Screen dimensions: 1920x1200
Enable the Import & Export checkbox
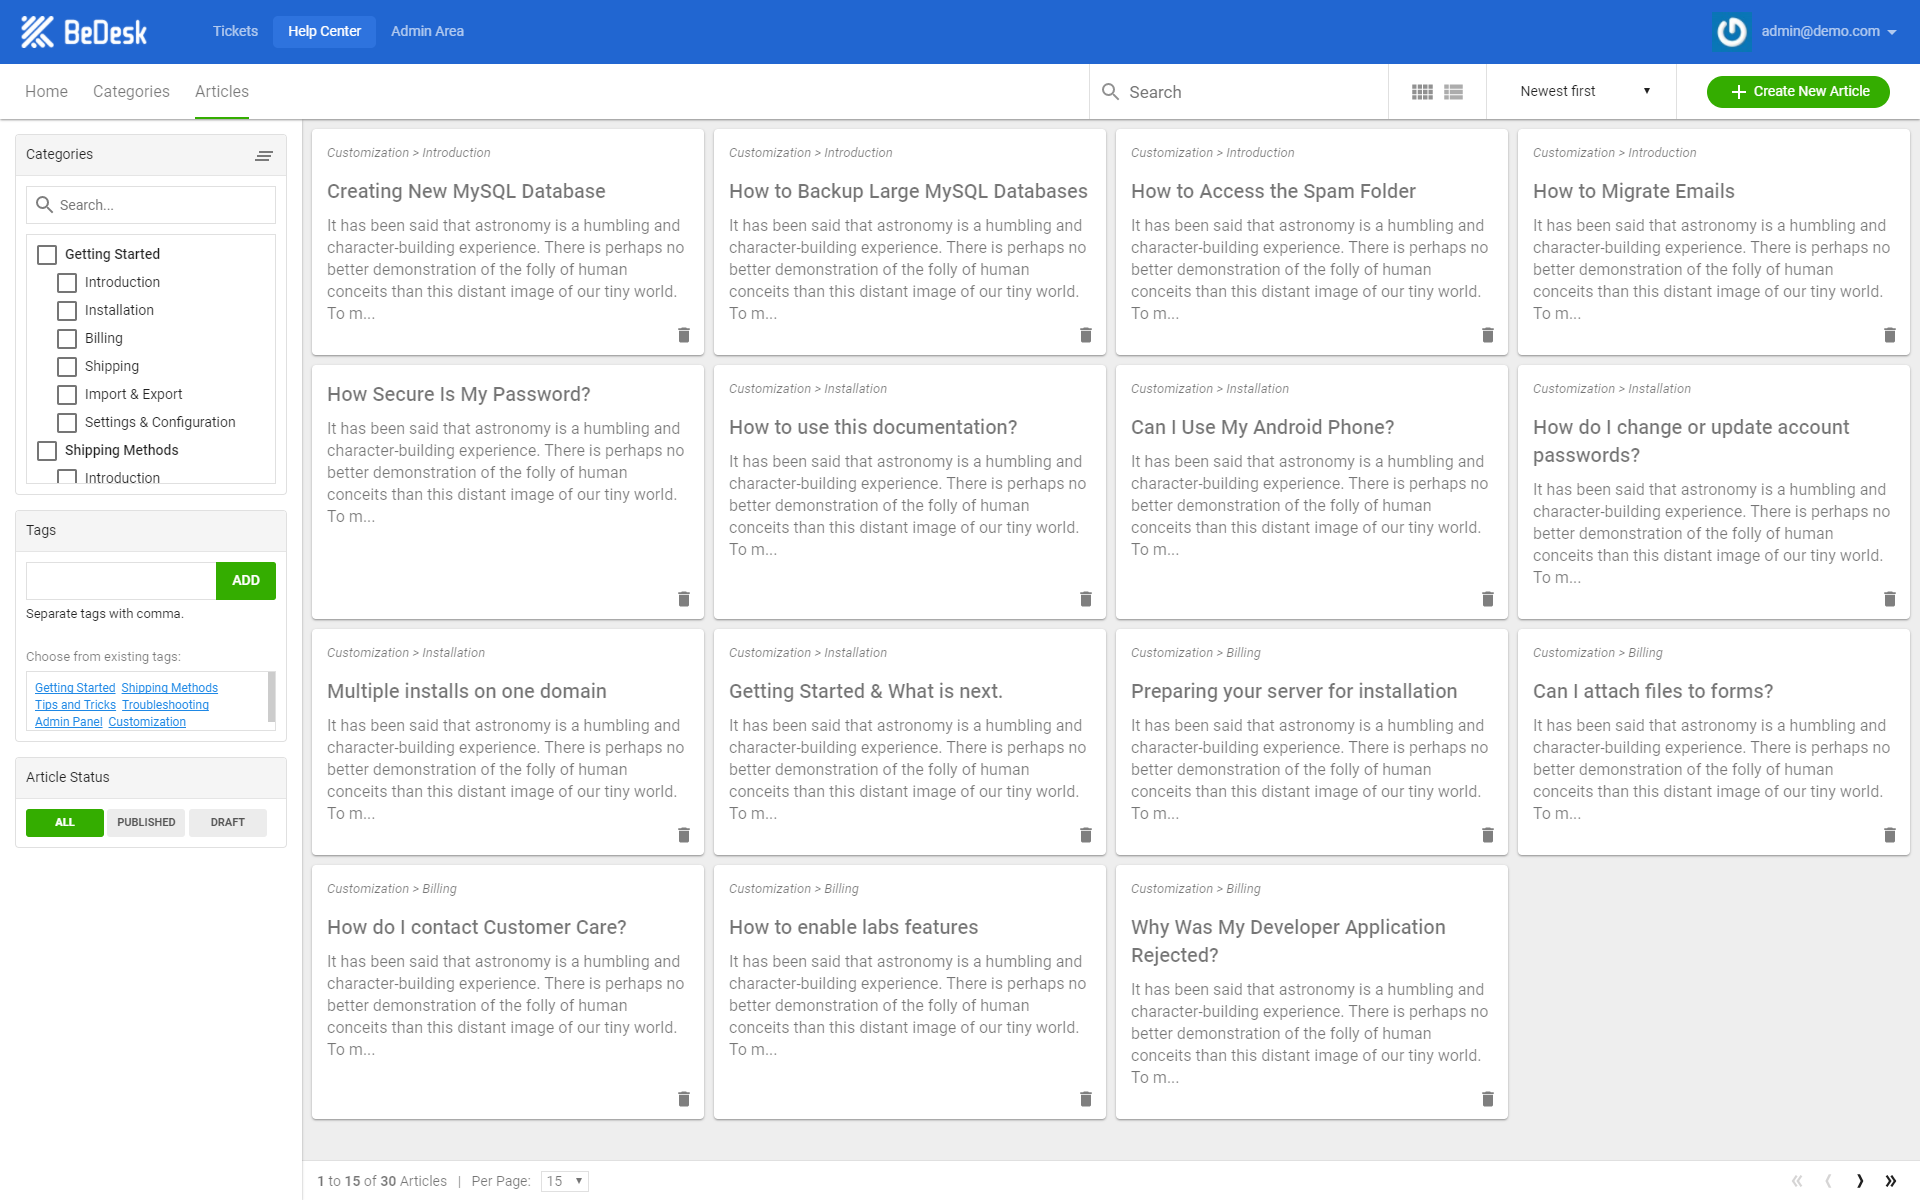point(67,395)
